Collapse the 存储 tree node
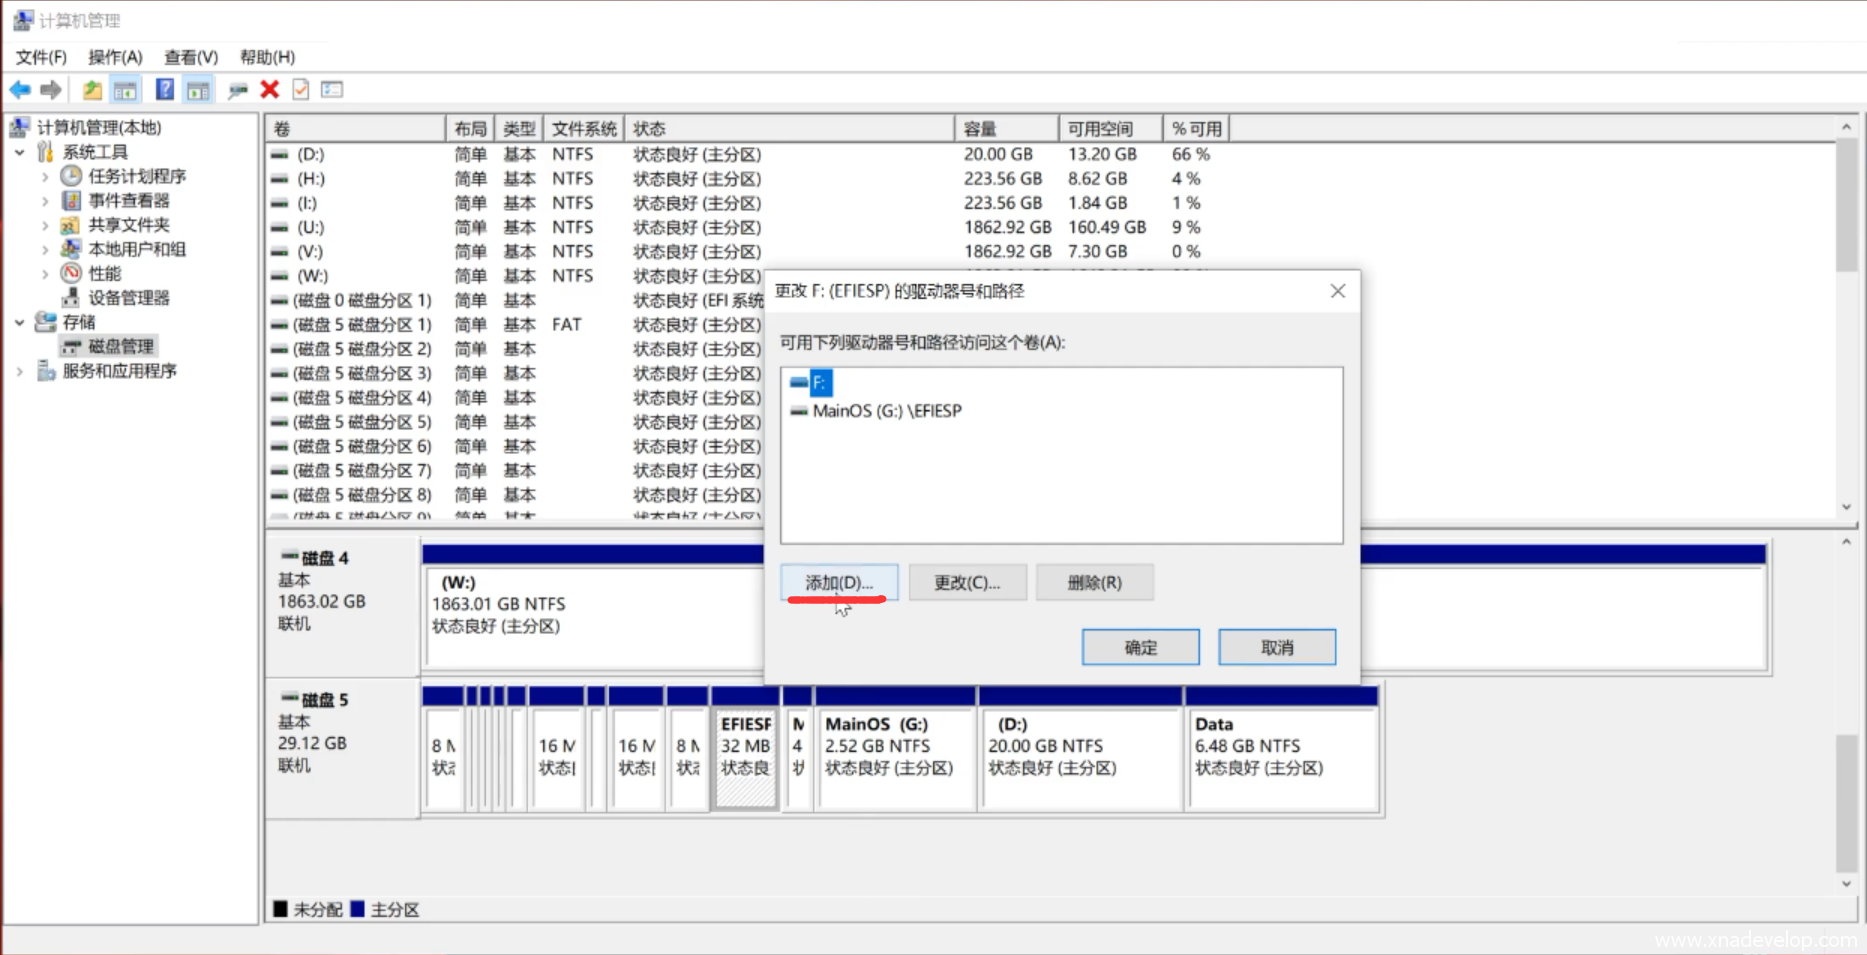Viewport: 1867px width, 955px height. click(20, 322)
